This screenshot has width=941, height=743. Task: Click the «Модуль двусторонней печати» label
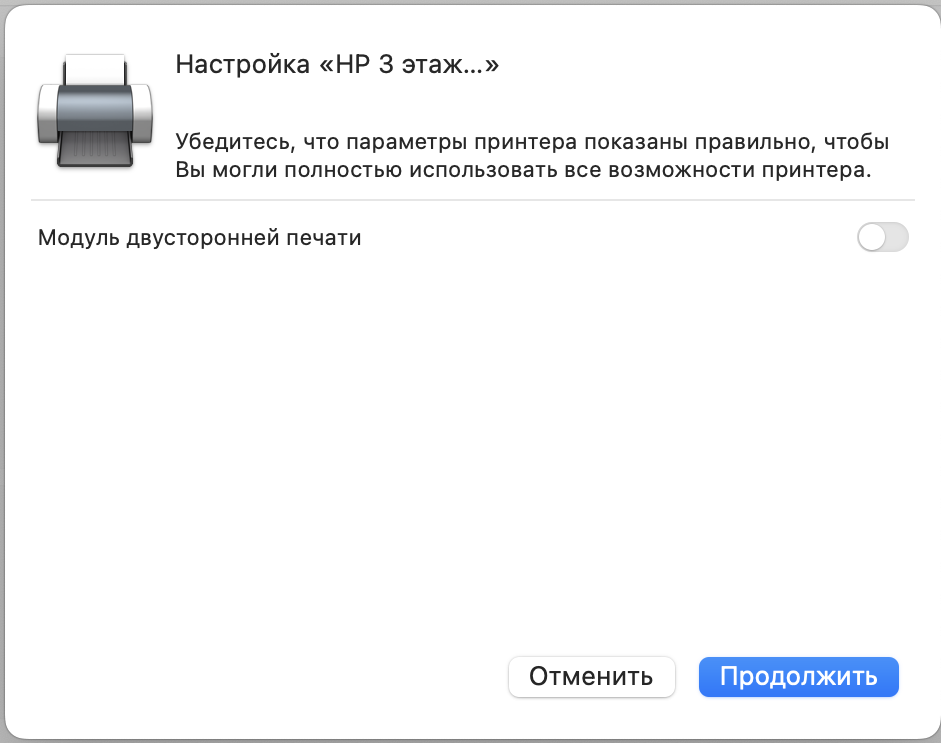pos(199,238)
